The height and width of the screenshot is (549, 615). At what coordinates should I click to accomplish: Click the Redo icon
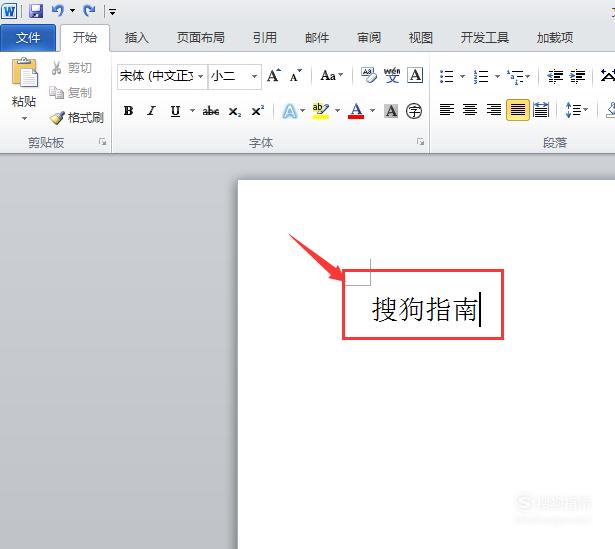point(89,11)
